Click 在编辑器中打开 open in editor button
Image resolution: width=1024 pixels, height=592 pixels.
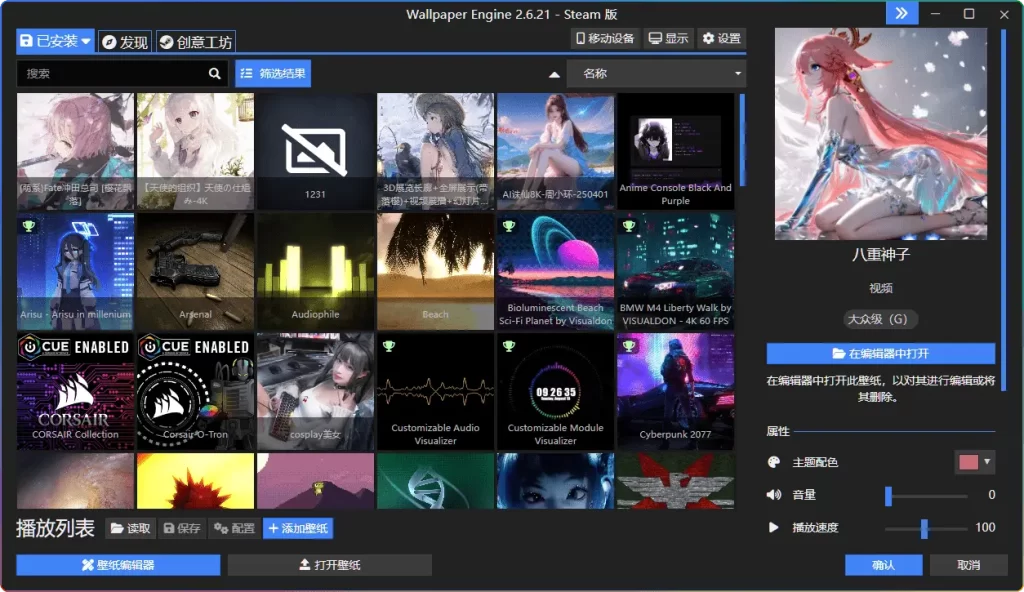point(881,354)
